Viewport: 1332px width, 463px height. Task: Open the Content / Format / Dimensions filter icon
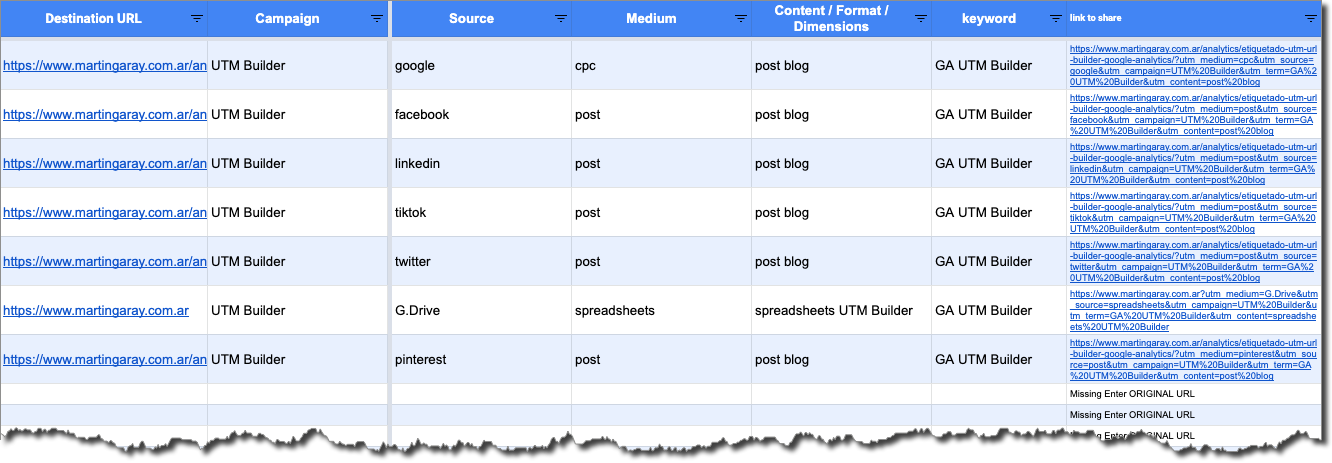click(921, 18)
